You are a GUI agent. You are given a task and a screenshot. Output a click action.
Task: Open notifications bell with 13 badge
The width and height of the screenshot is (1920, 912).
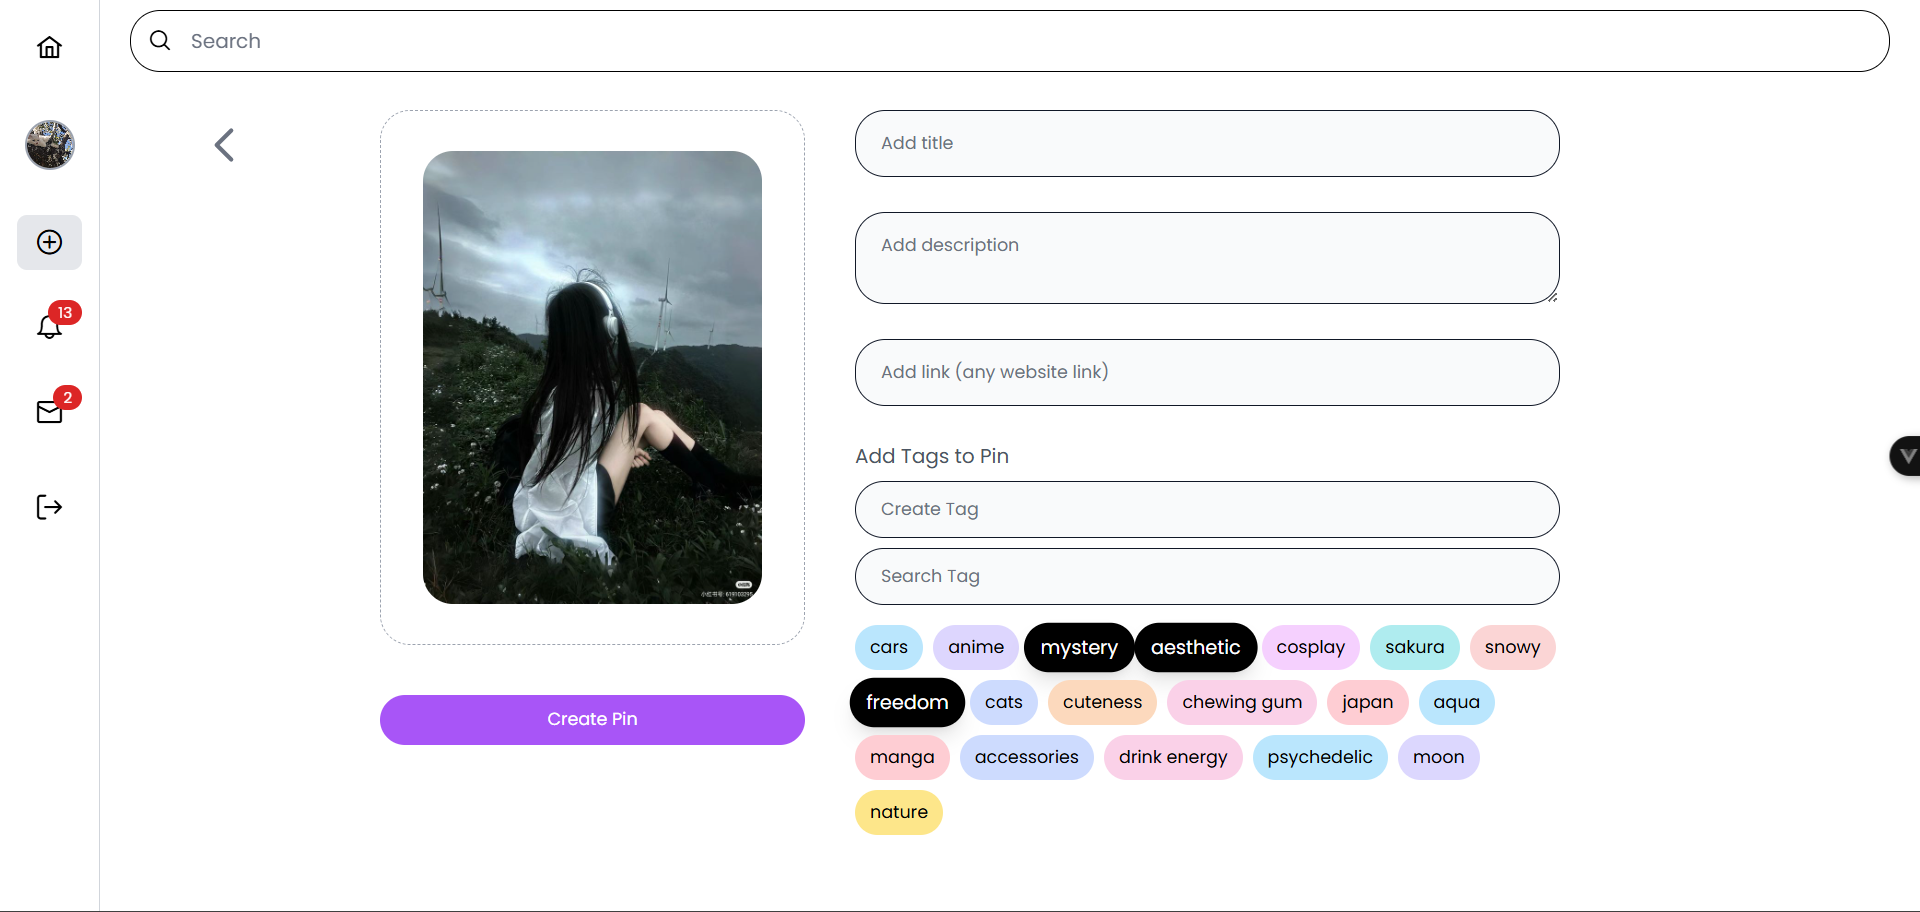[50, 326]
